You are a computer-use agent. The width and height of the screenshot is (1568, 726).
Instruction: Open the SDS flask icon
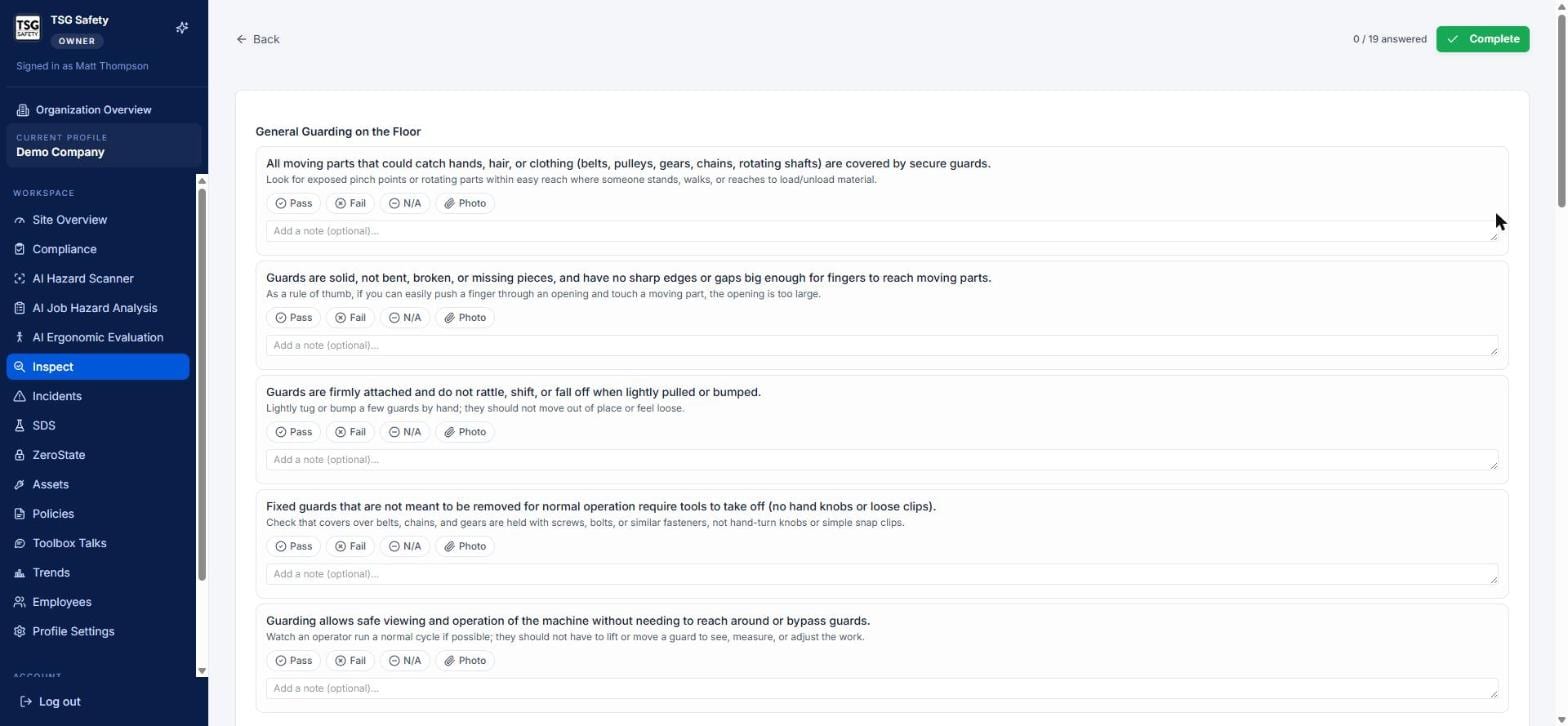[20, 426]
